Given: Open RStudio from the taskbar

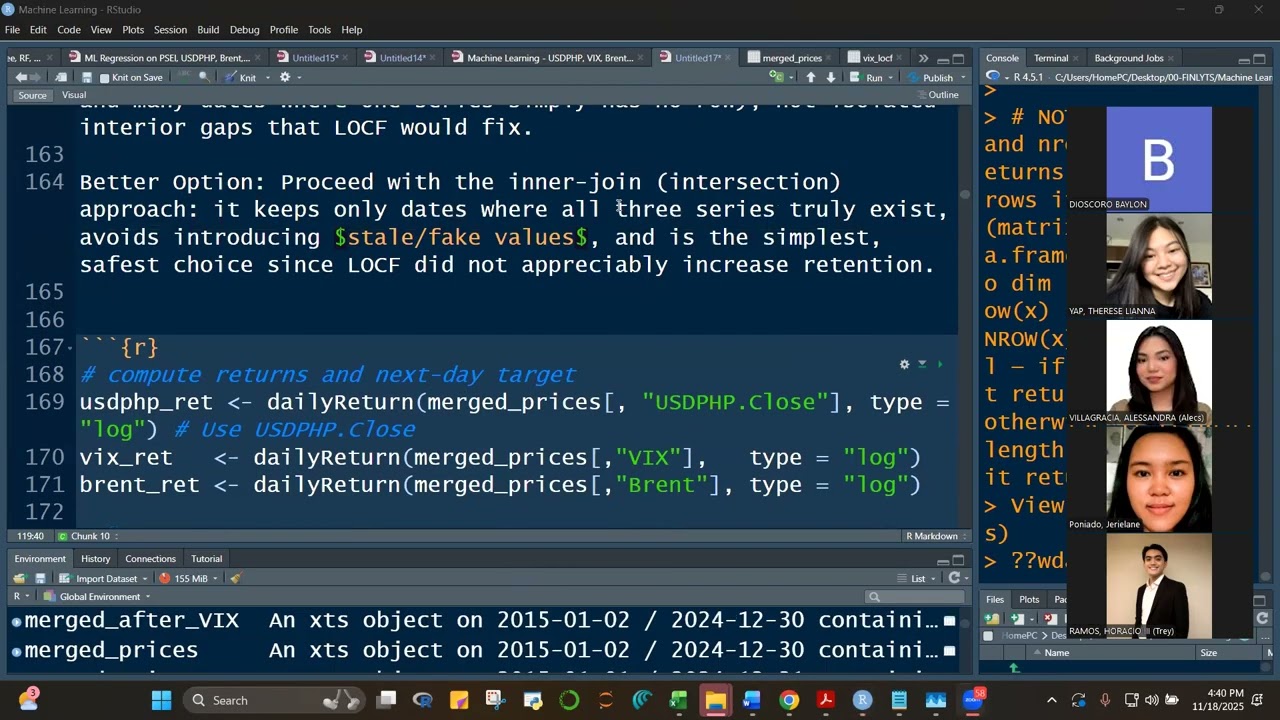Looking at the screenshot, I should pos(862,700).
